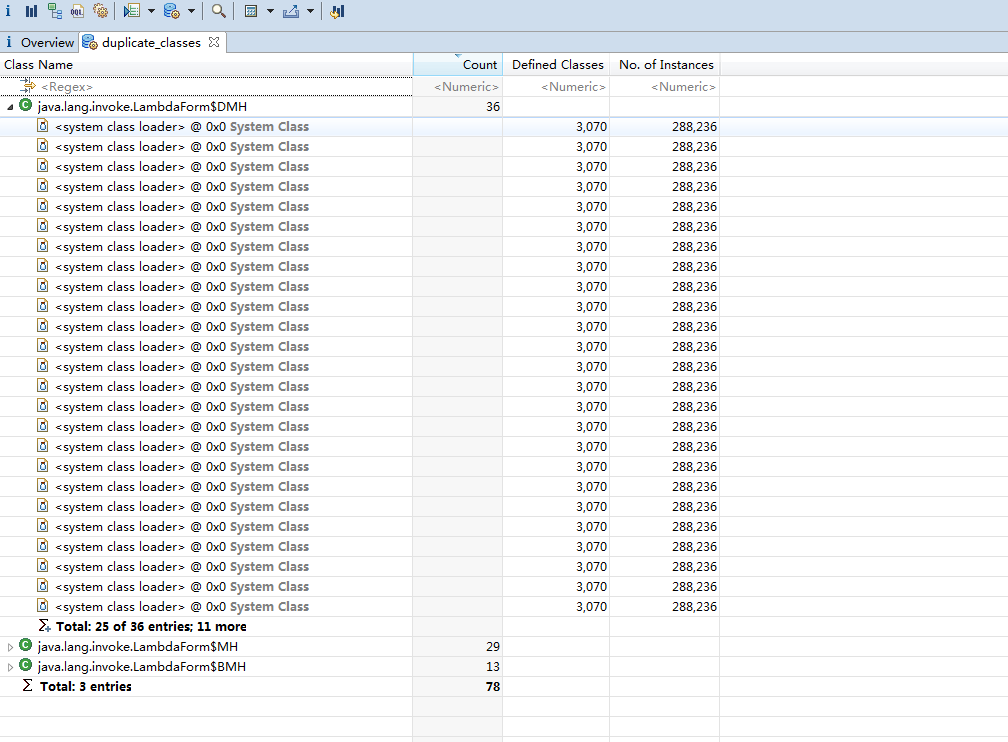Open the Dominator Tree view
Image resolution: width=1008 pixels, height=742 pixels.
click(x=55, y=11)
